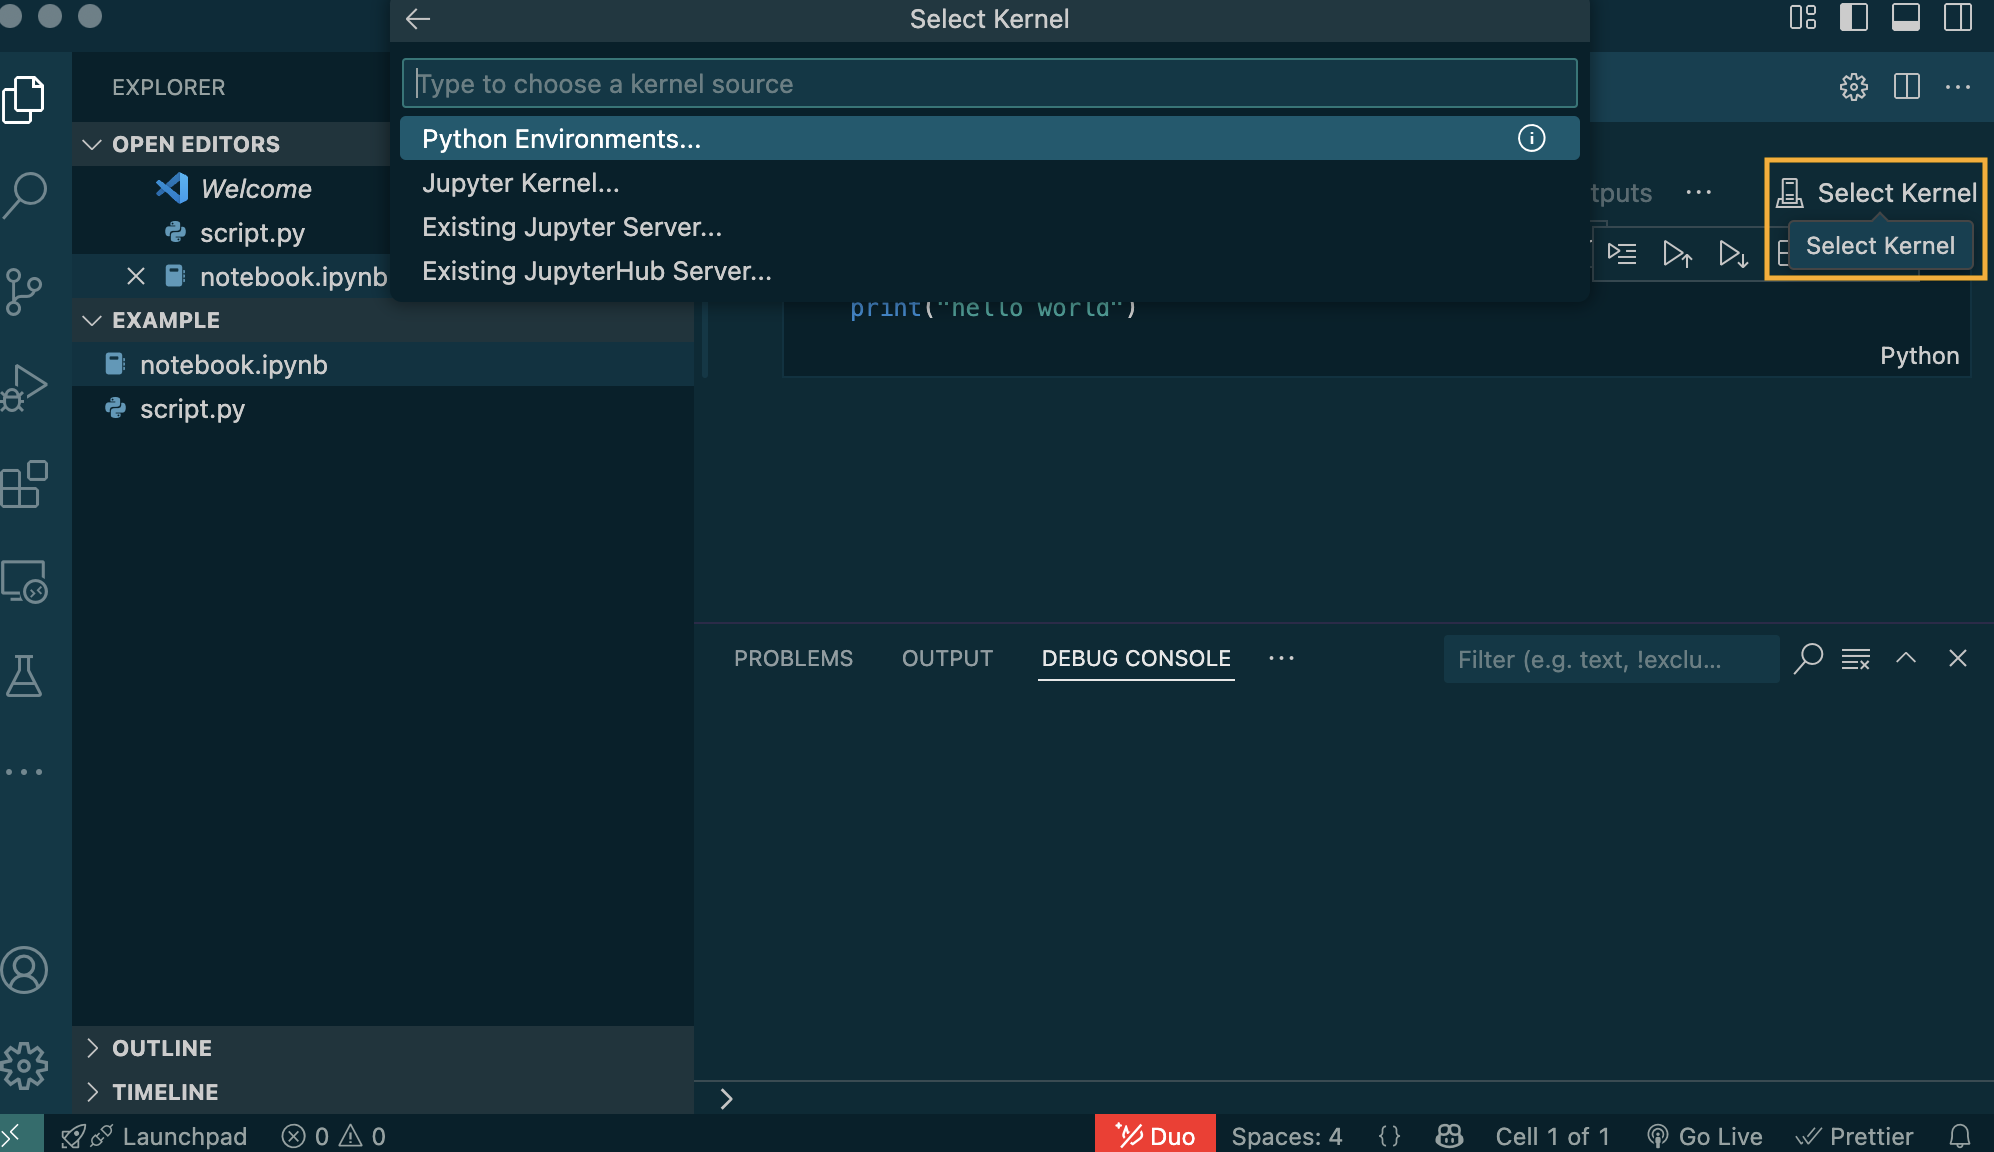Open the Run and Debug view
The height and width of the screenshot is (1152, 1994).
(x=24, y=388)
